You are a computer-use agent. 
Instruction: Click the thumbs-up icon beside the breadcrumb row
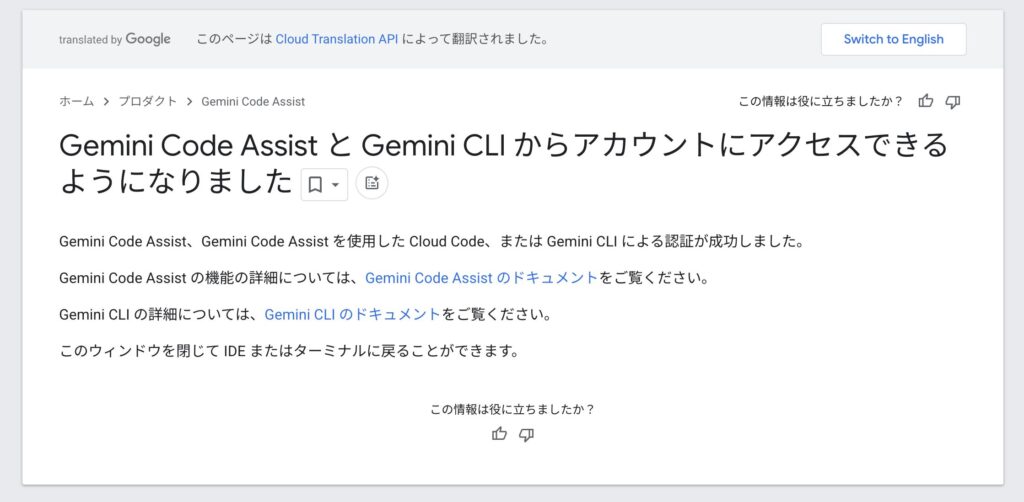[926, 101]
